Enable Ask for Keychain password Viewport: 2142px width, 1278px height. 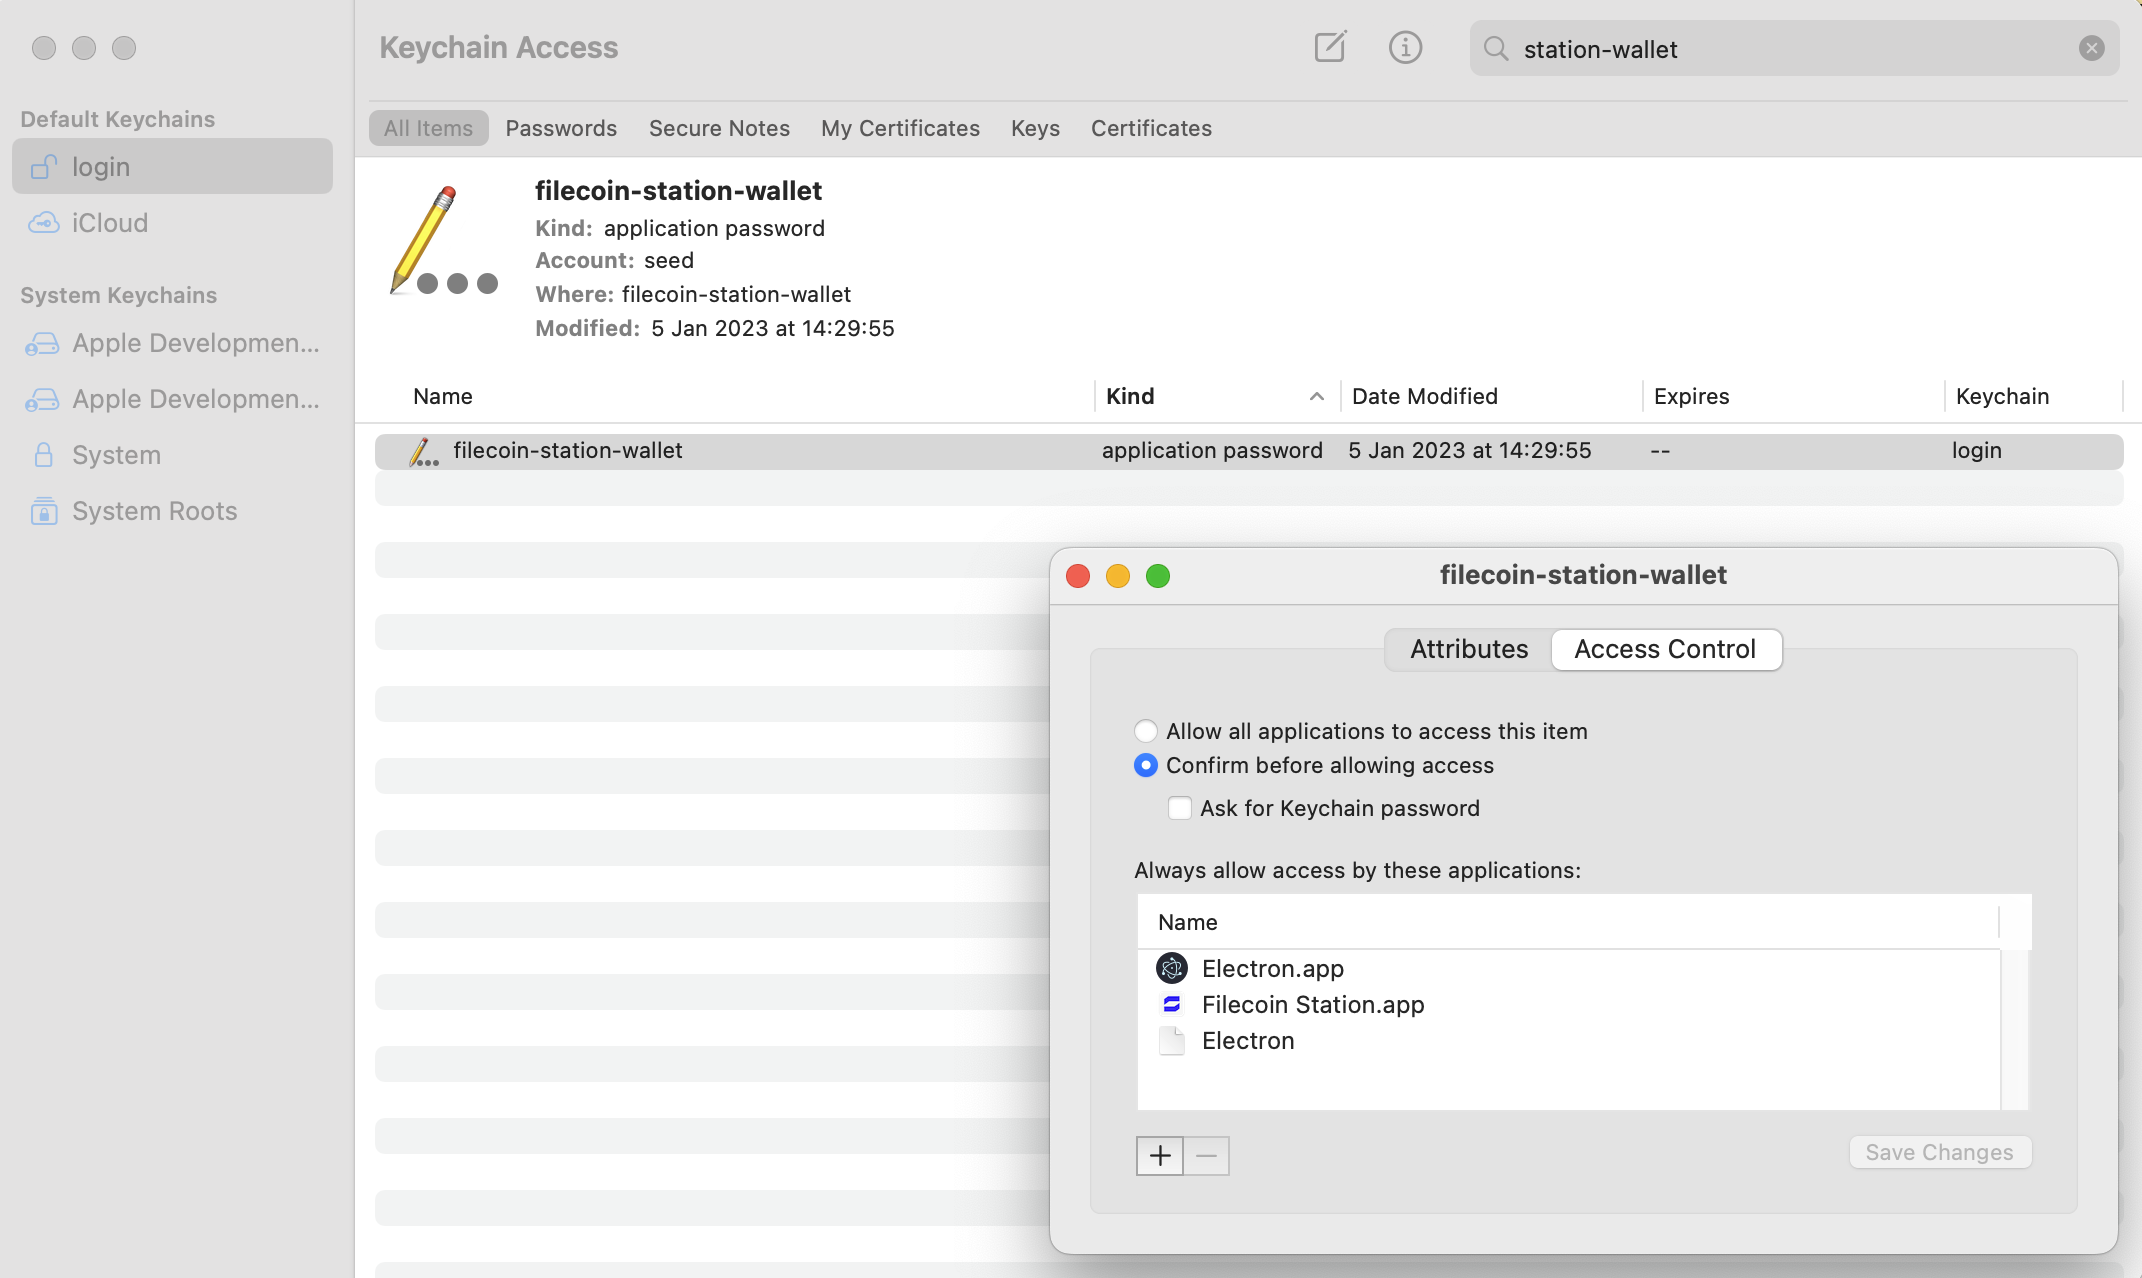coord(1180,807)
